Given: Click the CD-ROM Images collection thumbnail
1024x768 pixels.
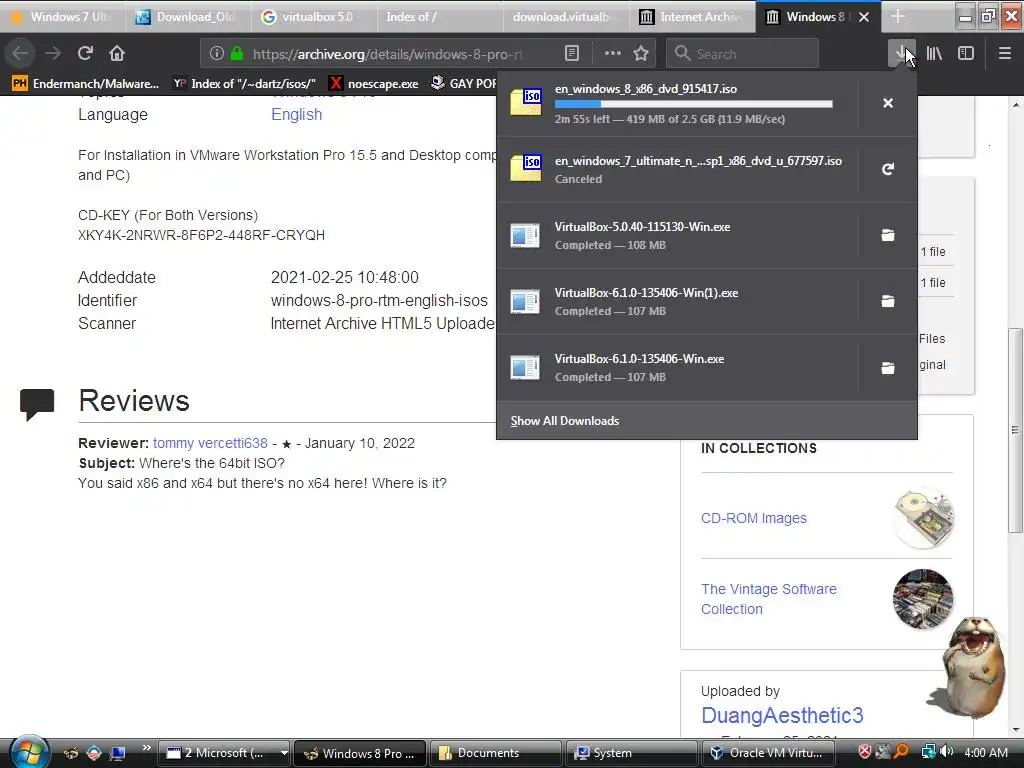Looking at the screenshot, I should point(923,518).
